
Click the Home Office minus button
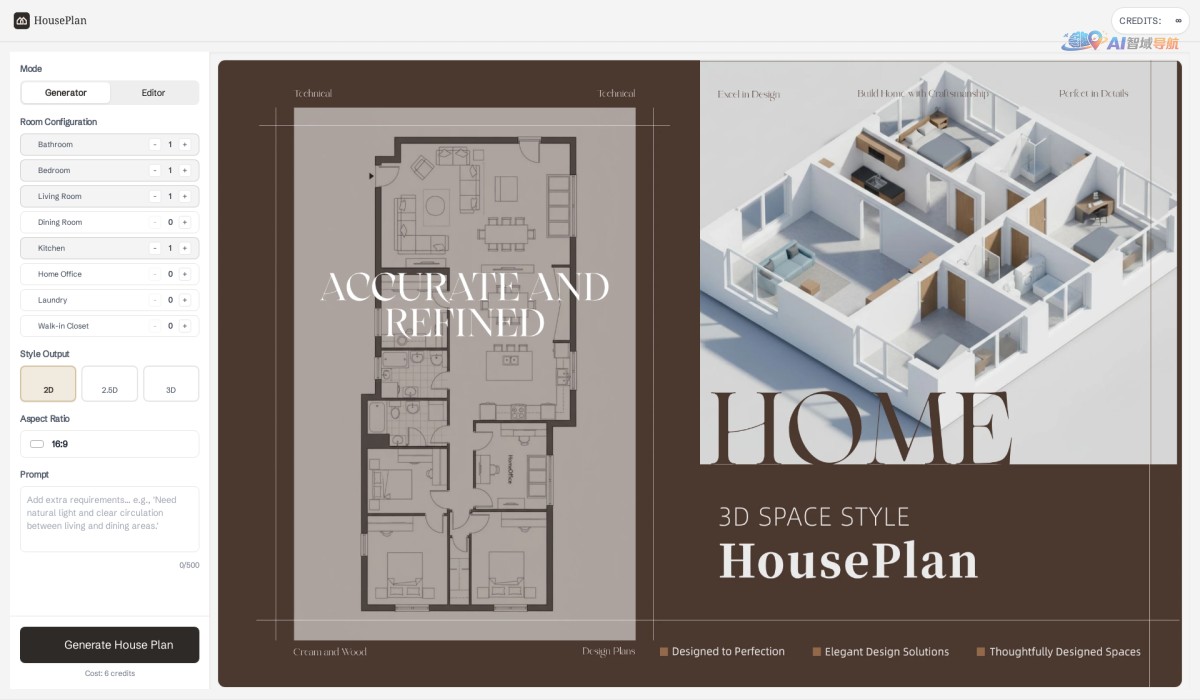155,274
